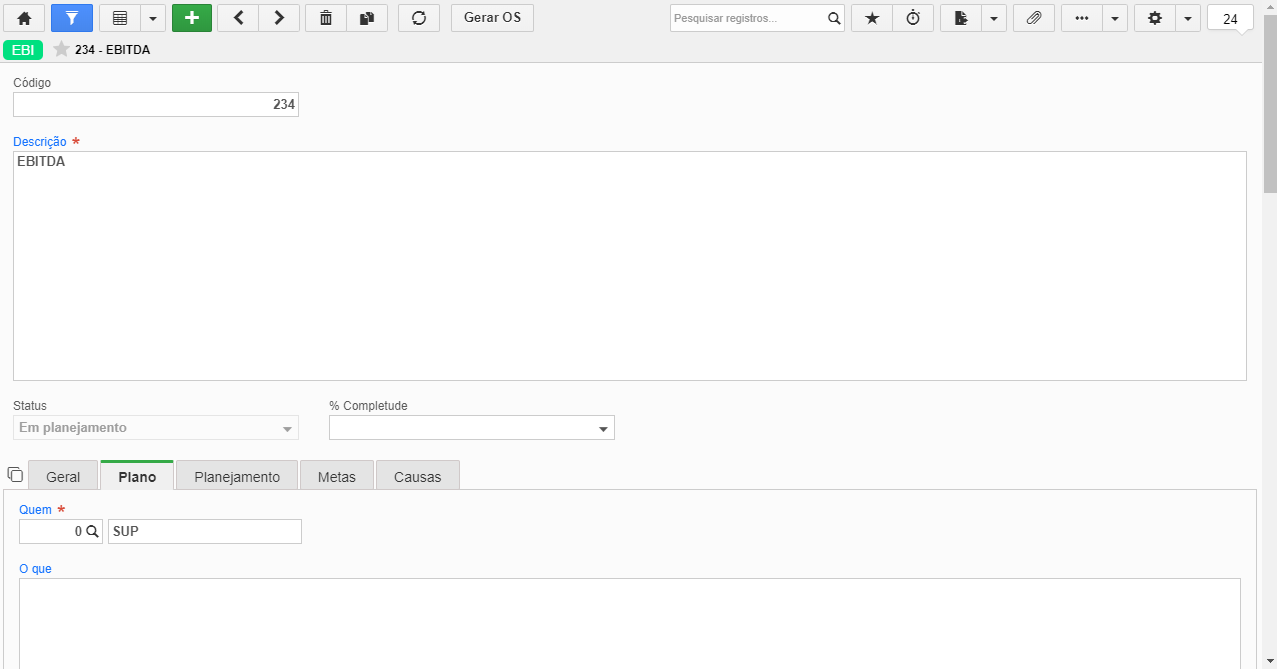Click in the Descrição text area

pyautogui.click(x=630, y=266)
